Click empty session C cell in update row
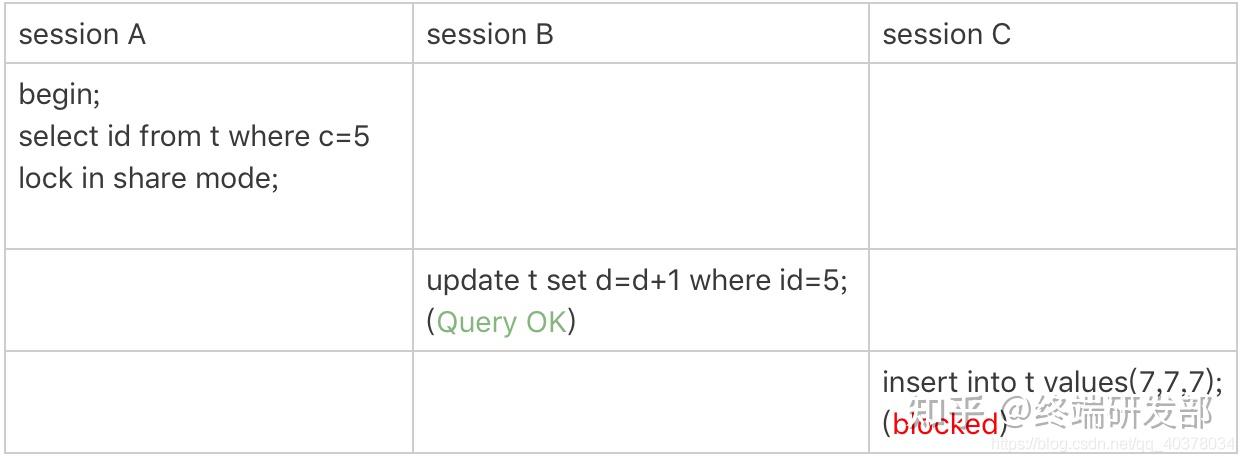This screenshot has height=462, width=1244. (x=1052, y=300)
